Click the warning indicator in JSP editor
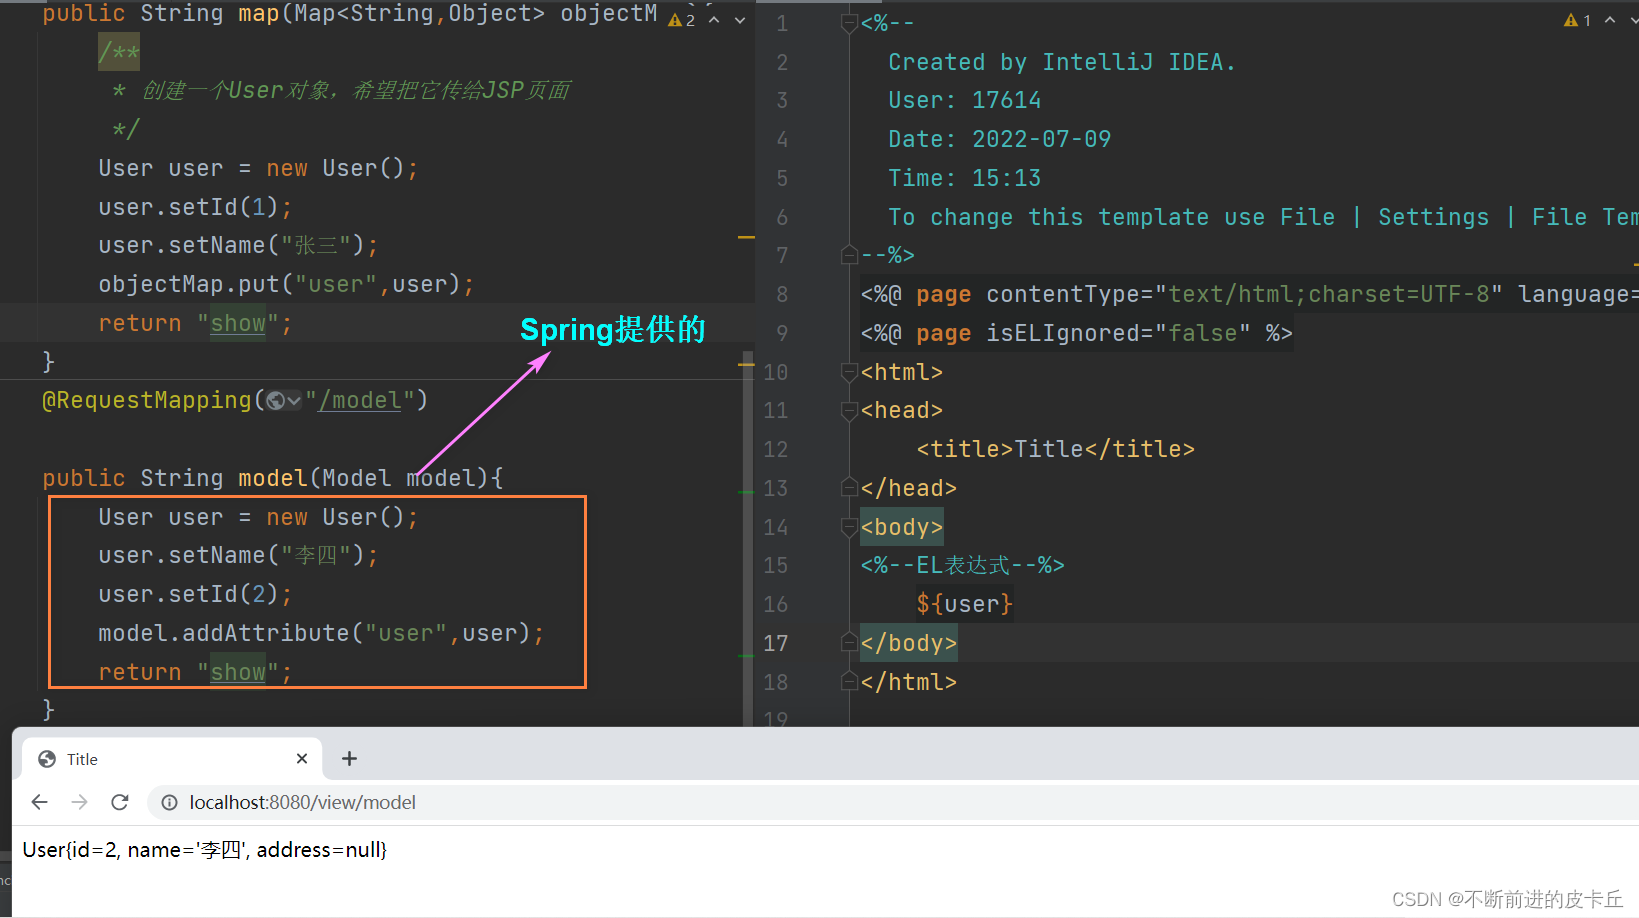1639x918 pixels. [x=1577, y=20]
